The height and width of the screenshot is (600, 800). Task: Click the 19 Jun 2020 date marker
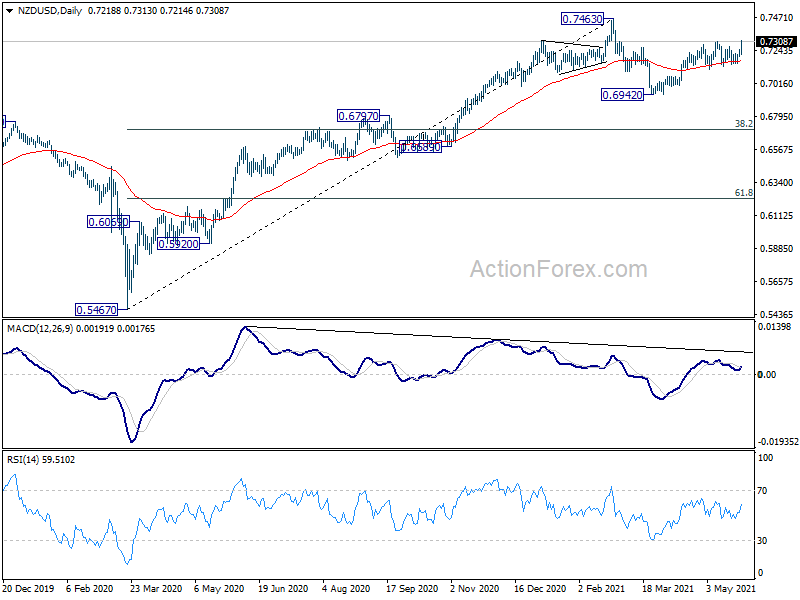point(283,588)
